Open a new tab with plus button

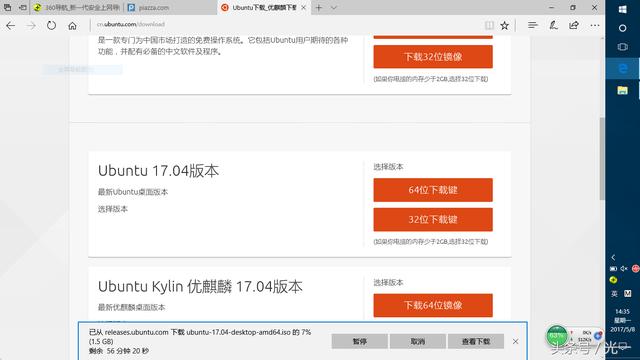[318, 7]
